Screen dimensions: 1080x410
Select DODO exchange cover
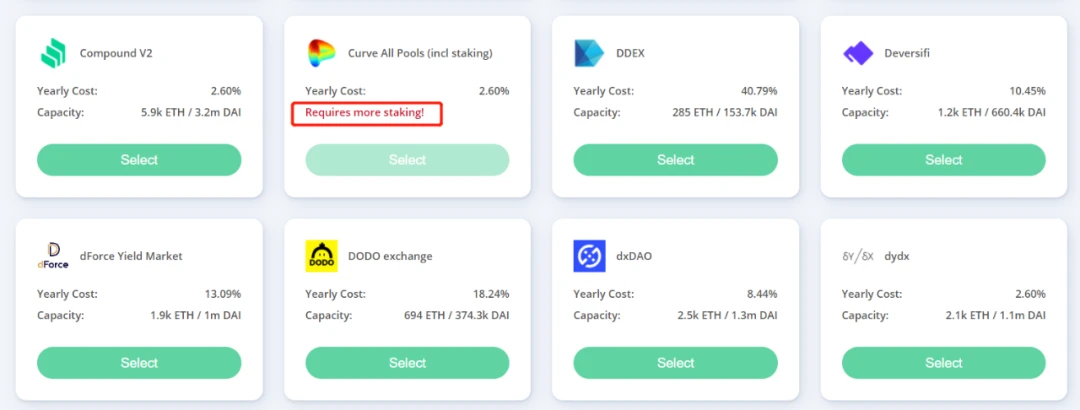pyautogui.click(x=407, y=362)
